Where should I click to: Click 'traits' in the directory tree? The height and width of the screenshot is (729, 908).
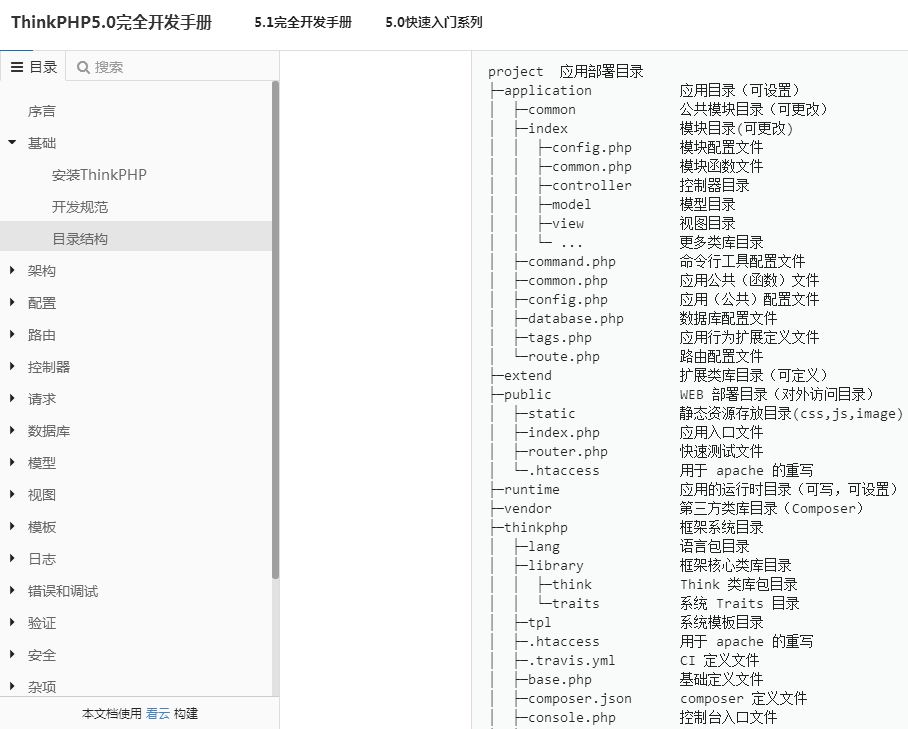(576, 604)
